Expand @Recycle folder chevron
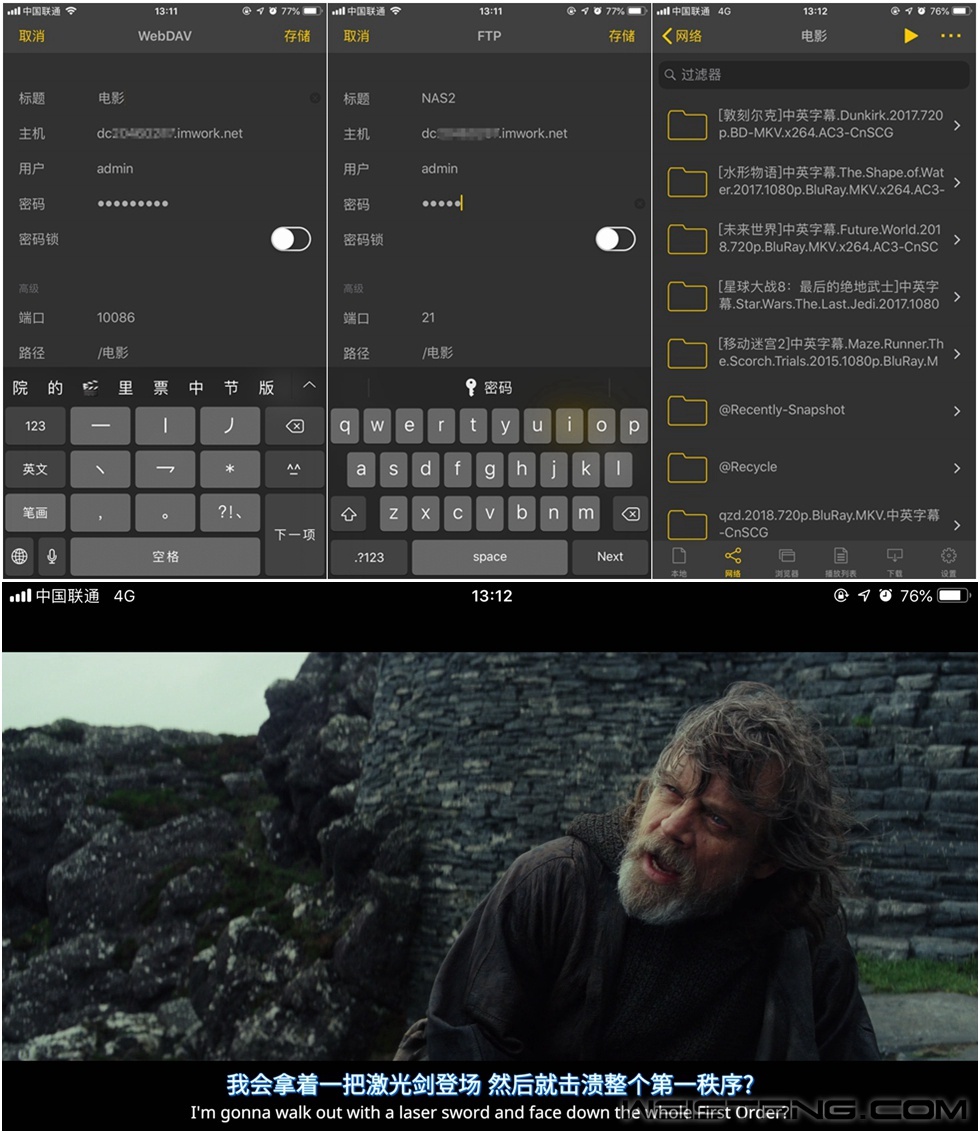The width and height of the screenshot is (980, 1133). 957,468
